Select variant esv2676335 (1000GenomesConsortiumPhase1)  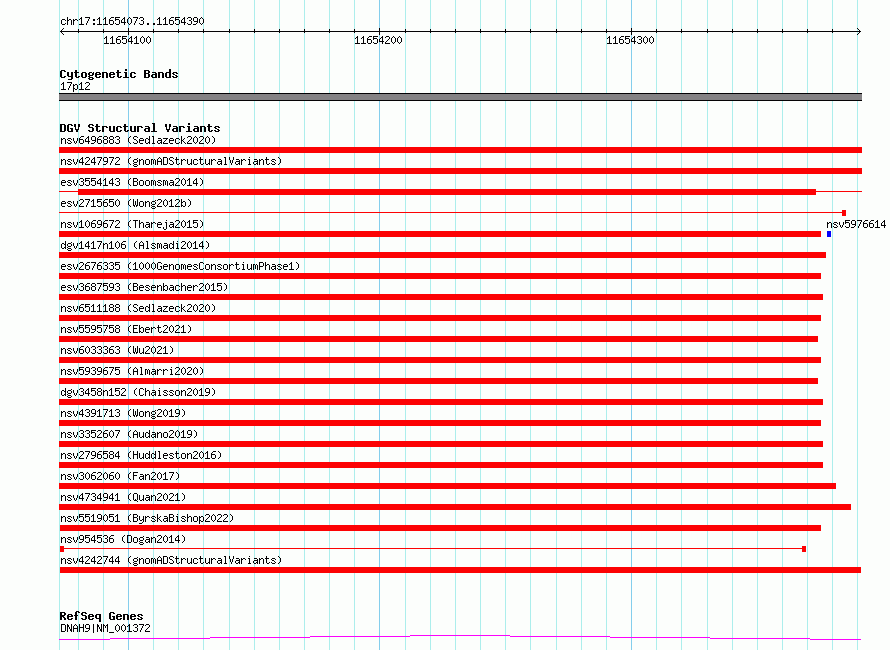pyautogui.click(x=180, y=266)
